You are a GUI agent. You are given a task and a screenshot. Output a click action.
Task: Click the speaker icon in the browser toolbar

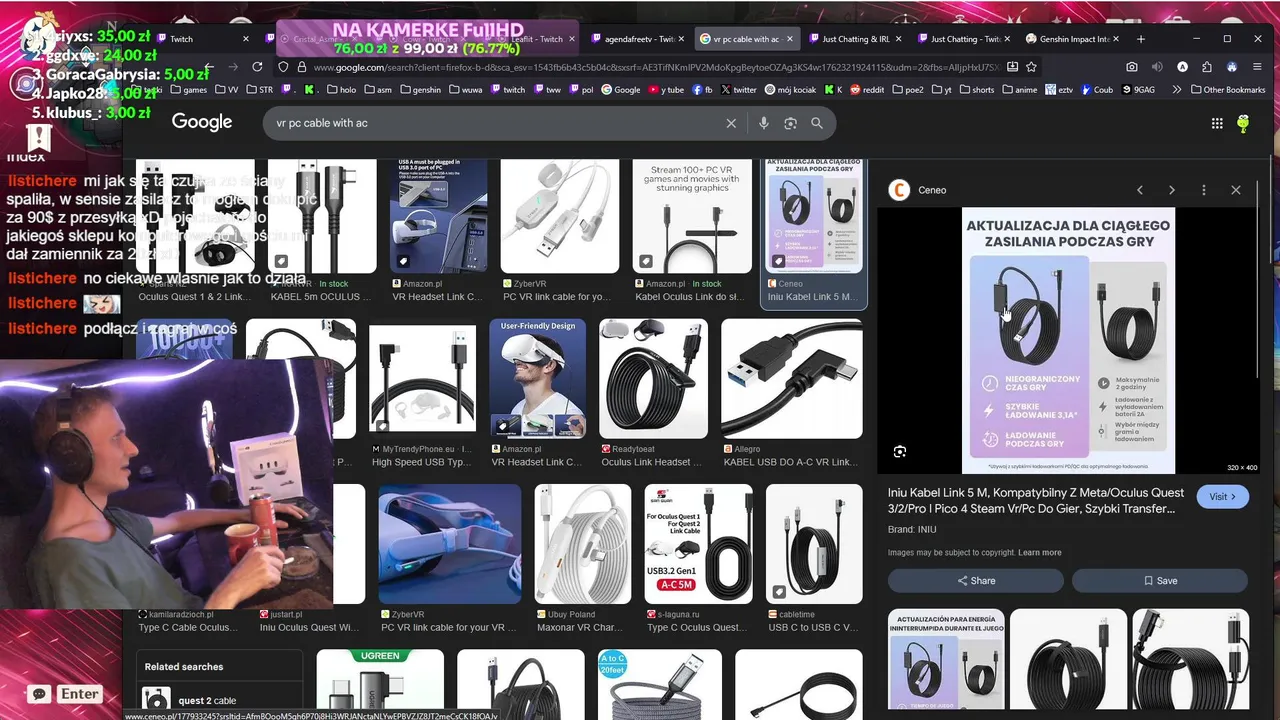[x=1157, y=67]
